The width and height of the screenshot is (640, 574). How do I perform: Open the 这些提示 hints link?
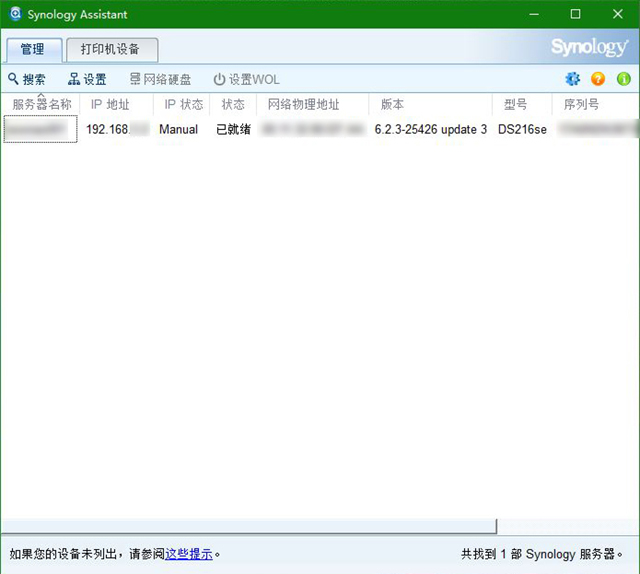tap(189, 554)
